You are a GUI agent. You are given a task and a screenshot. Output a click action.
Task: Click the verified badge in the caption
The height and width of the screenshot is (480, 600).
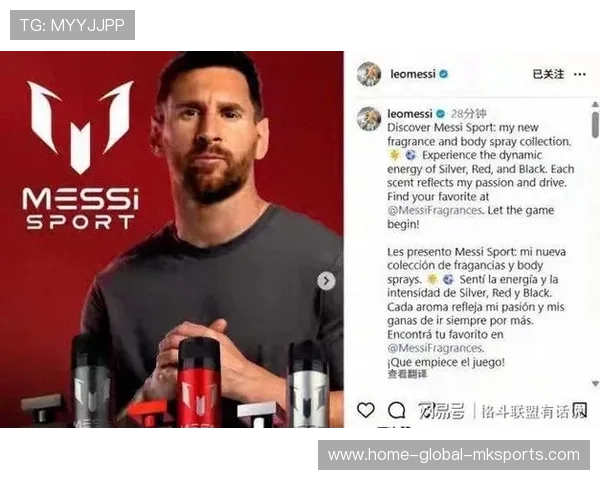(x=441, y=114)
